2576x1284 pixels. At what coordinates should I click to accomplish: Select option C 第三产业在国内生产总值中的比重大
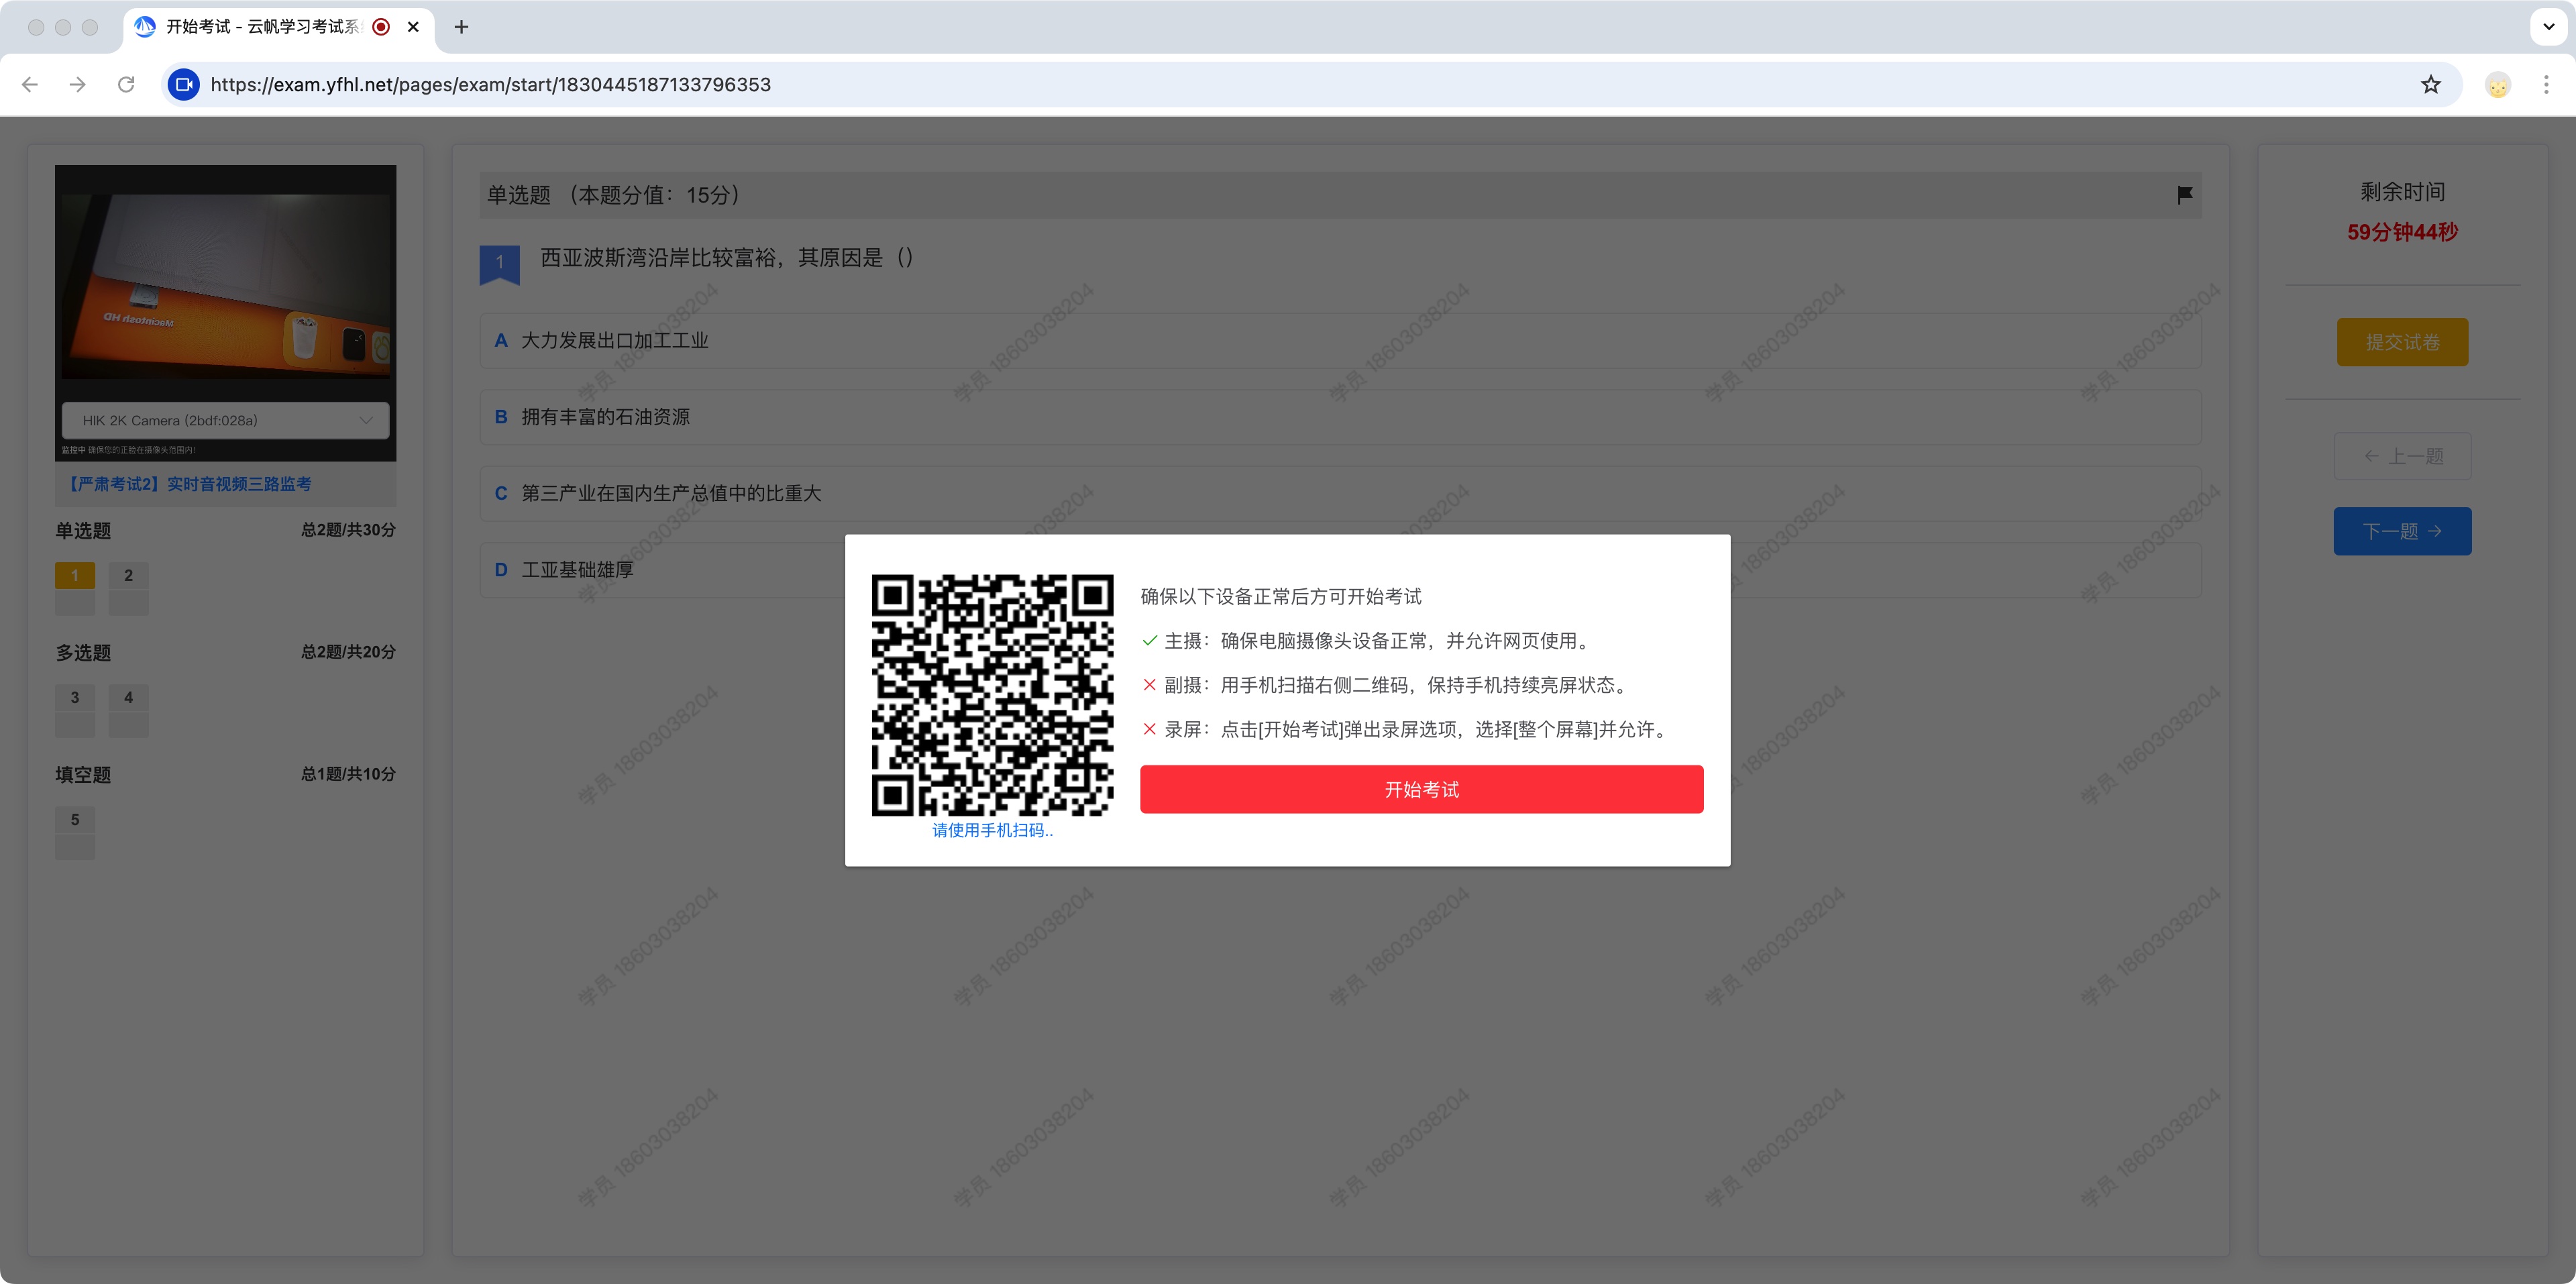[1340, 493]
